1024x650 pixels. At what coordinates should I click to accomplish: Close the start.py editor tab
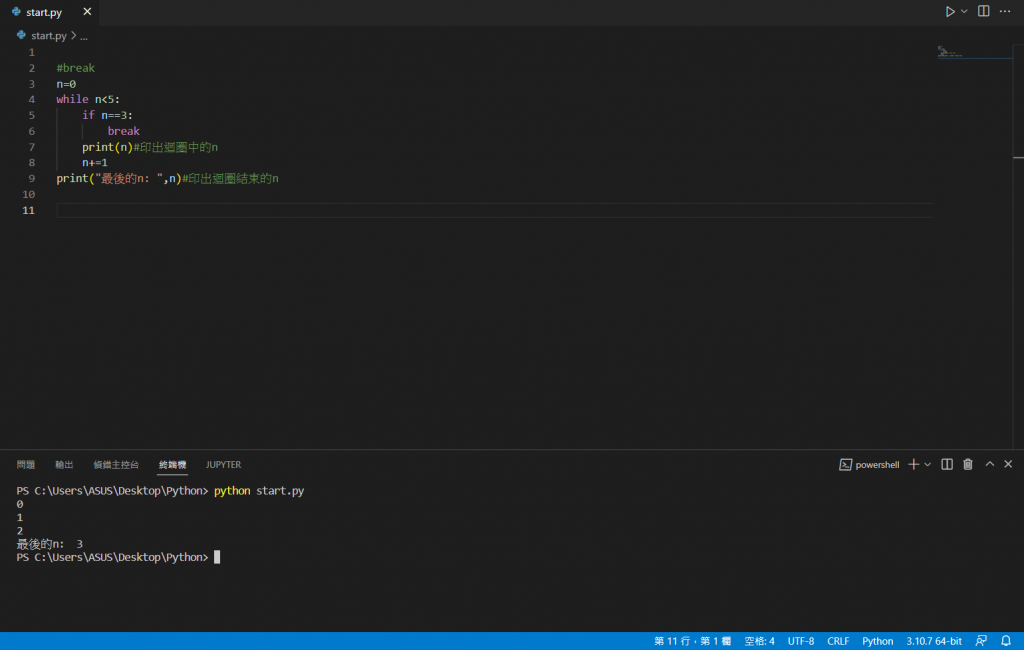[x=87, y=12]
